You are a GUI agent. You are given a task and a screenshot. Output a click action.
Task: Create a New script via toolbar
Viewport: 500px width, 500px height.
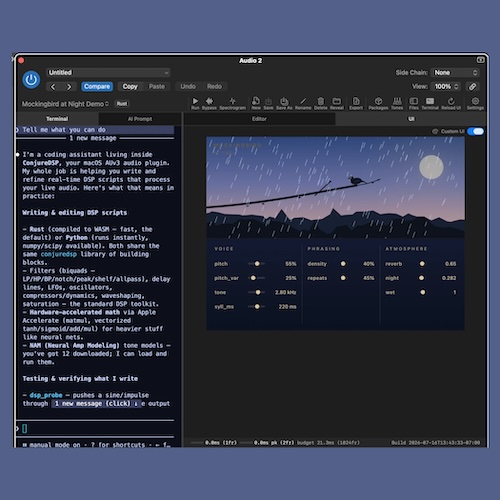[256, 101]
